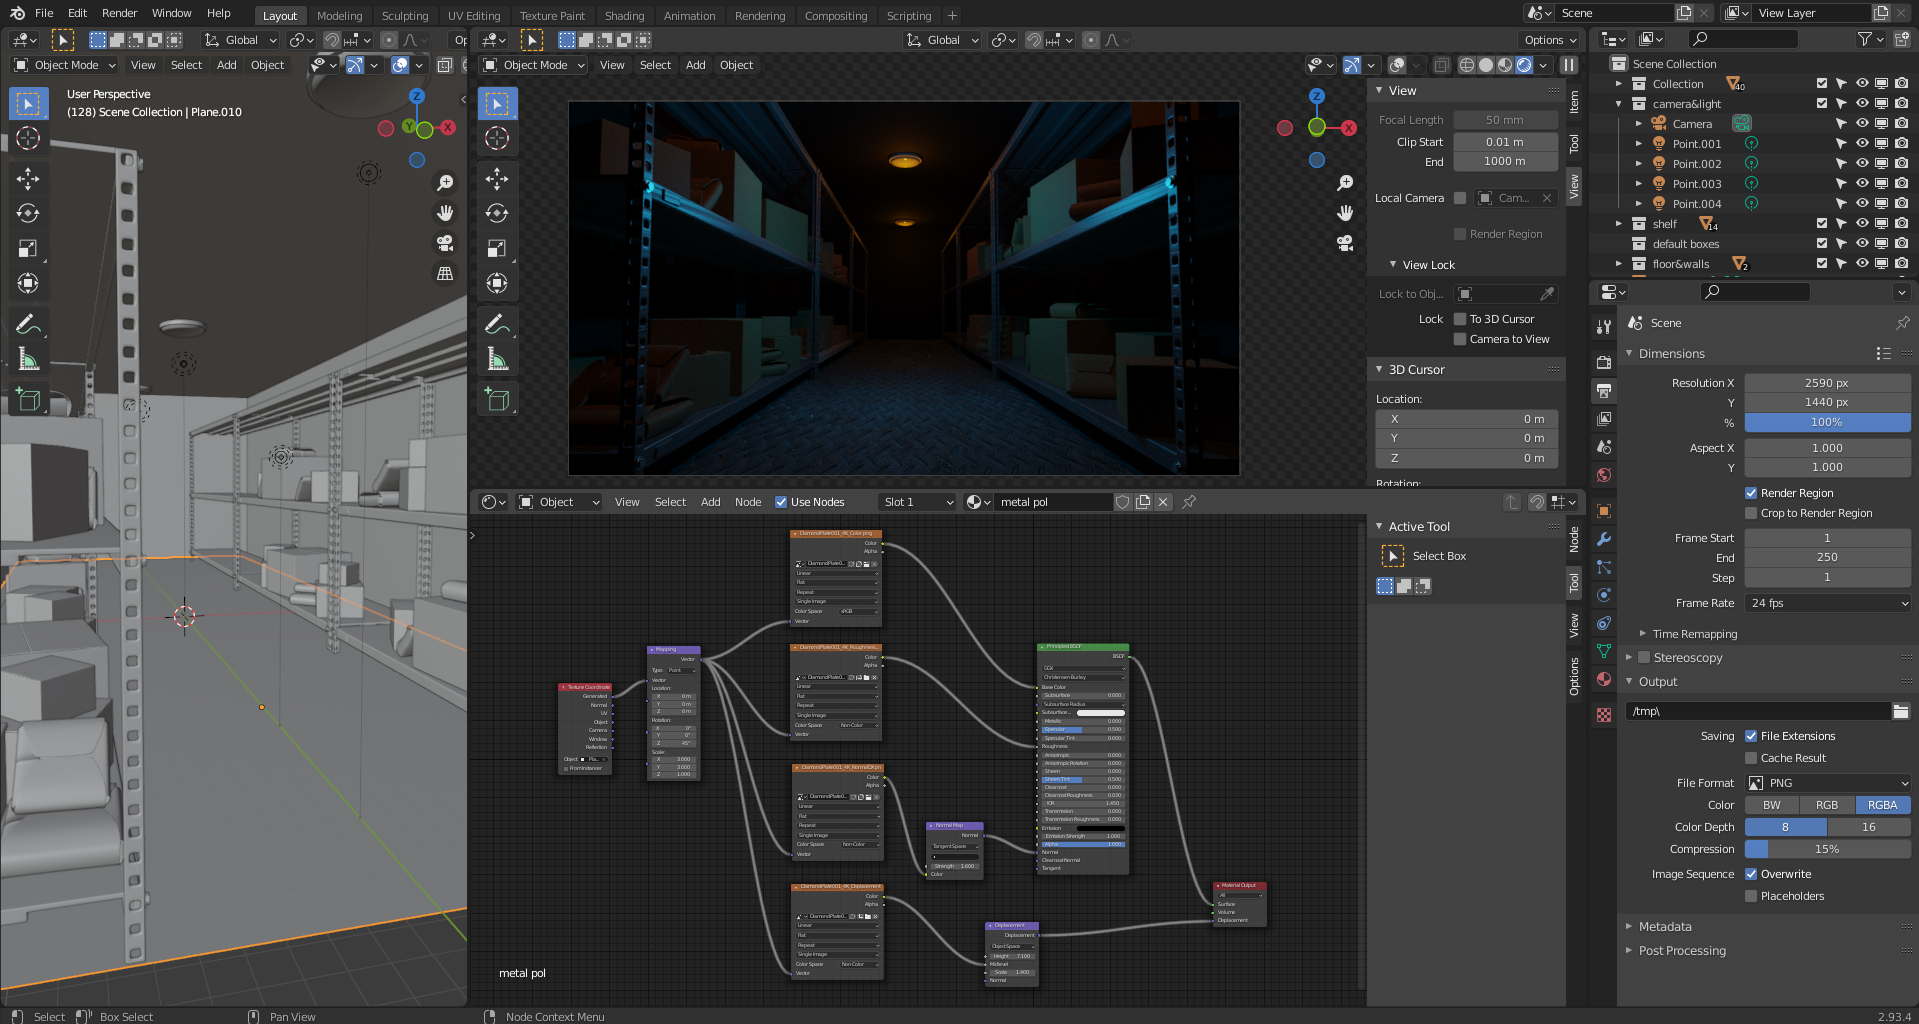
Task: Open the Render menu
Action: coord(119,13)
